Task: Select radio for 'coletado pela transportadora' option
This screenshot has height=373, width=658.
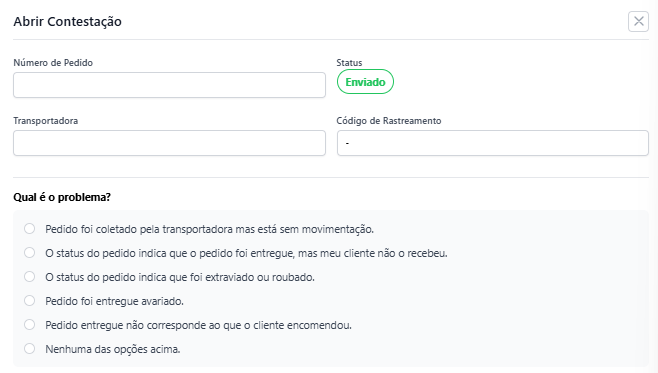Action: (x=29, y=229)
